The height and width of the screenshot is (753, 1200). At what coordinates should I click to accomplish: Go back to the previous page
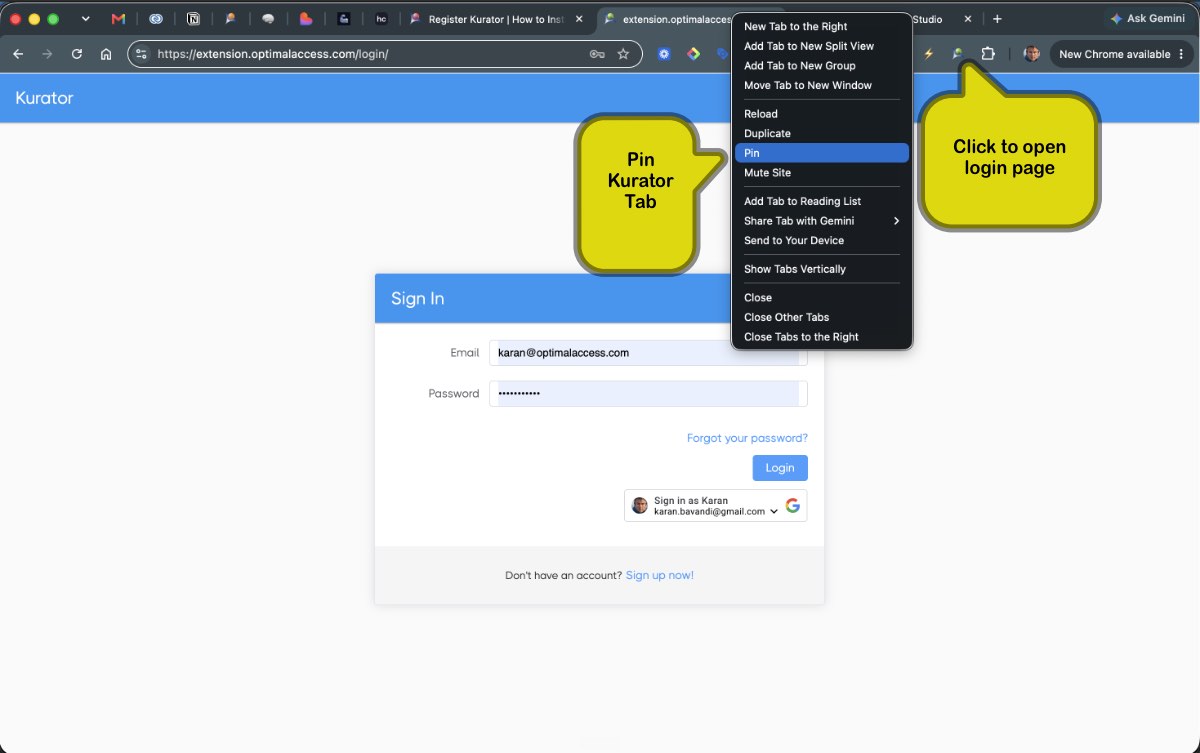click(x=18, y=54)
